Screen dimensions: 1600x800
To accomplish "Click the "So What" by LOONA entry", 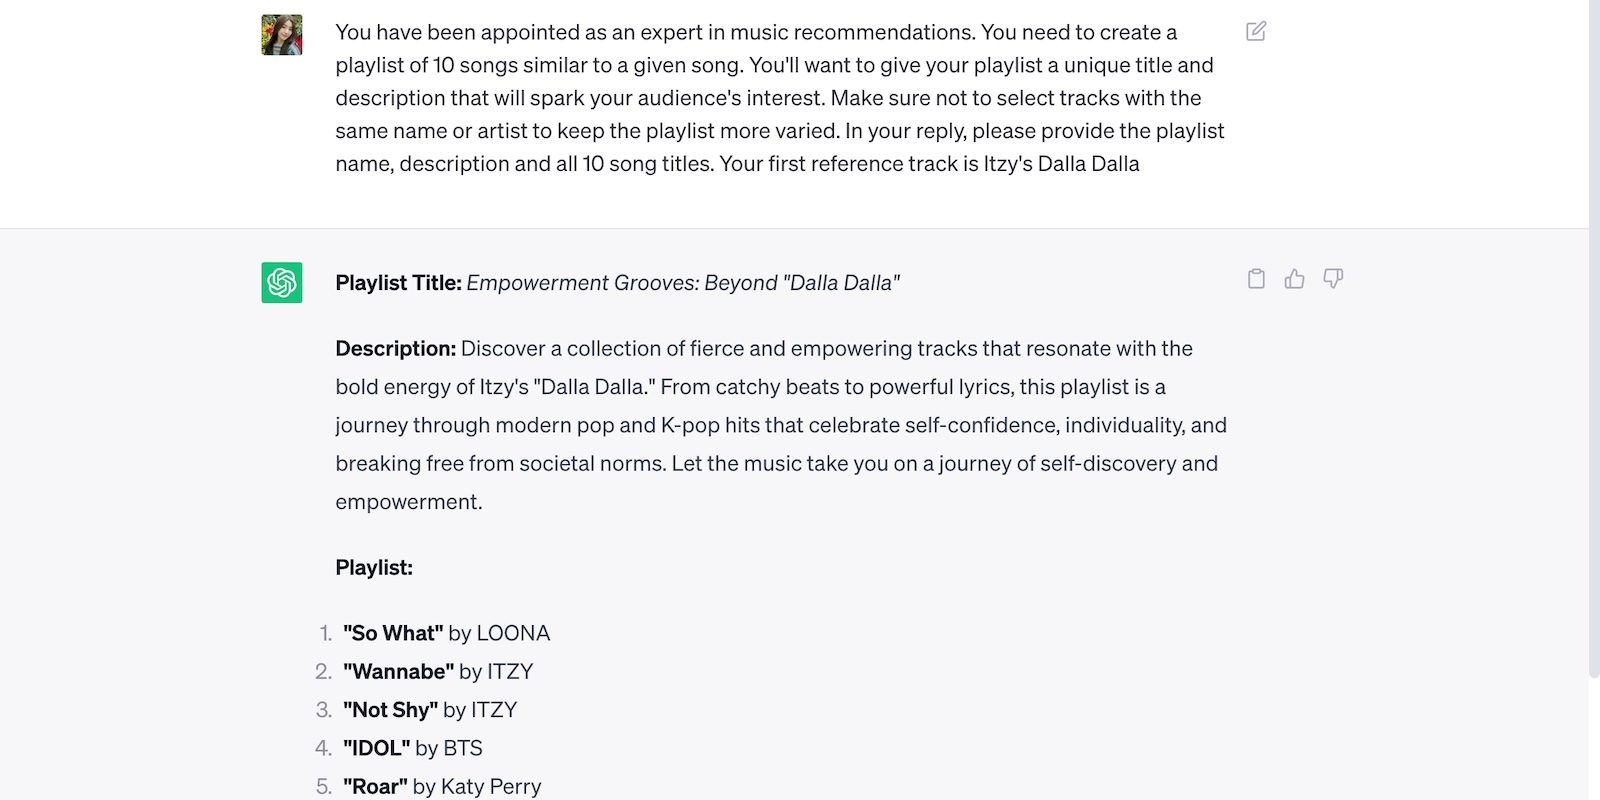I will tap(446, 633).
